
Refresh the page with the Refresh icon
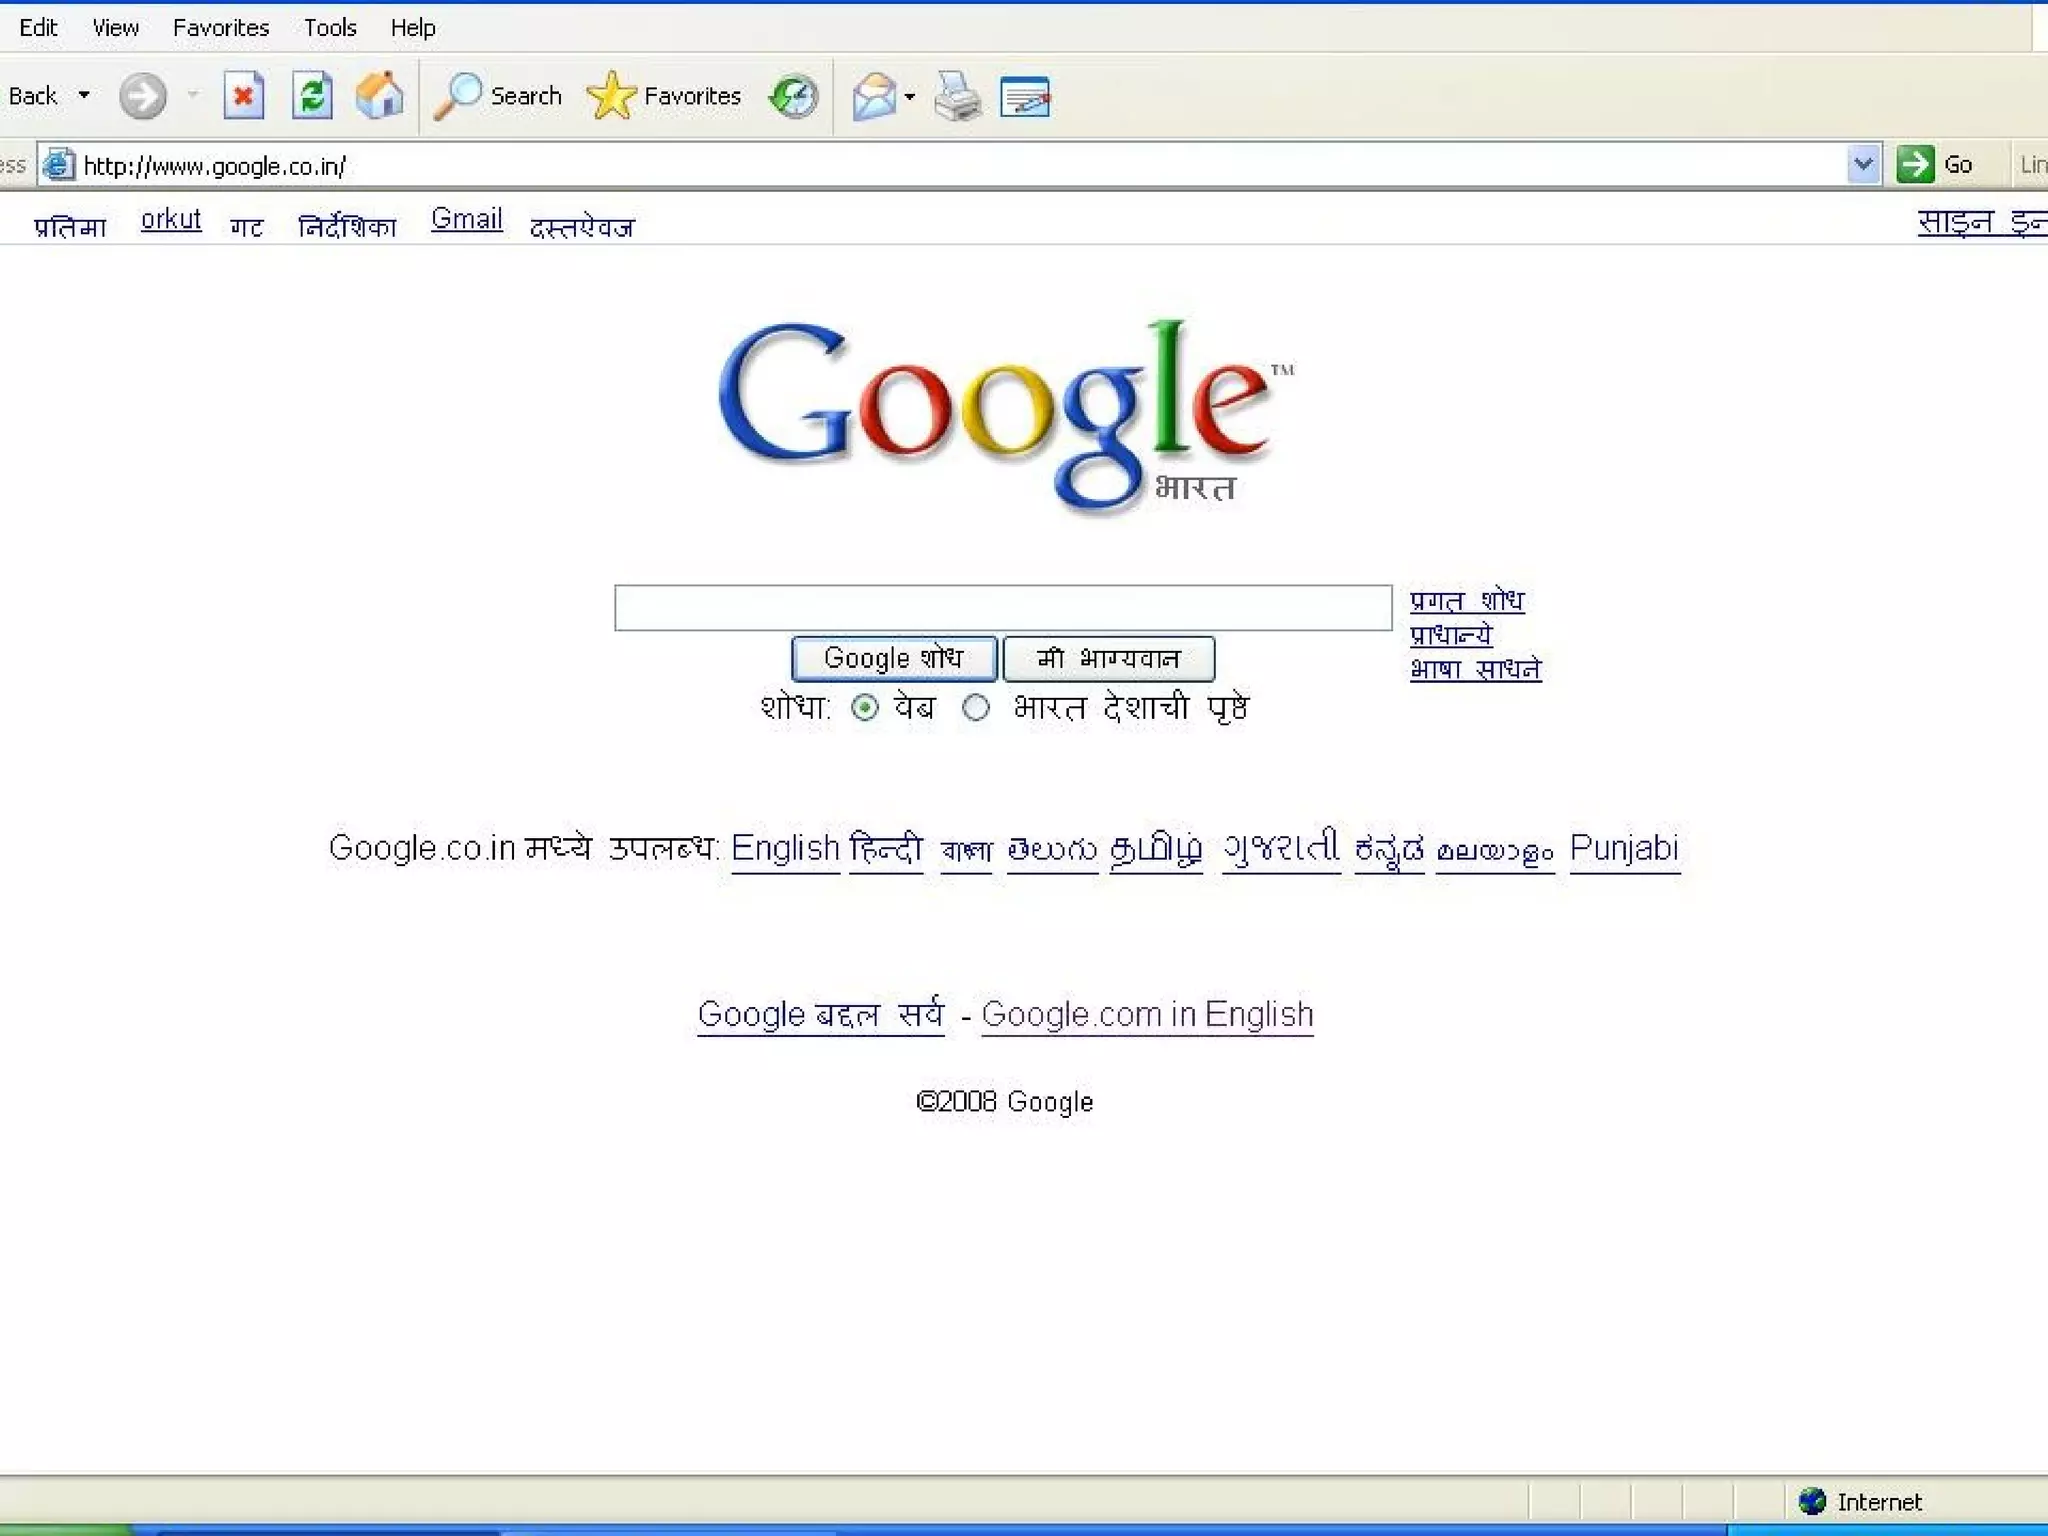point(312,97)
